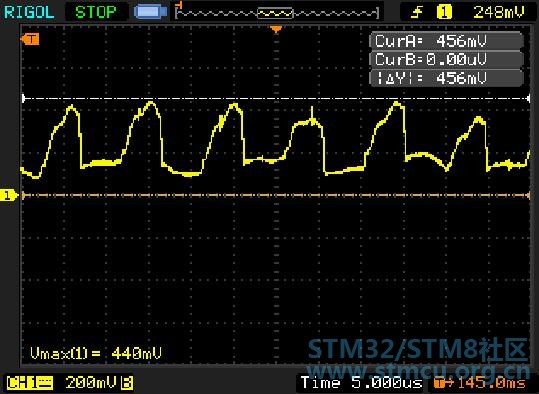Click the 200mV vertical scale value

coord(92,383)
